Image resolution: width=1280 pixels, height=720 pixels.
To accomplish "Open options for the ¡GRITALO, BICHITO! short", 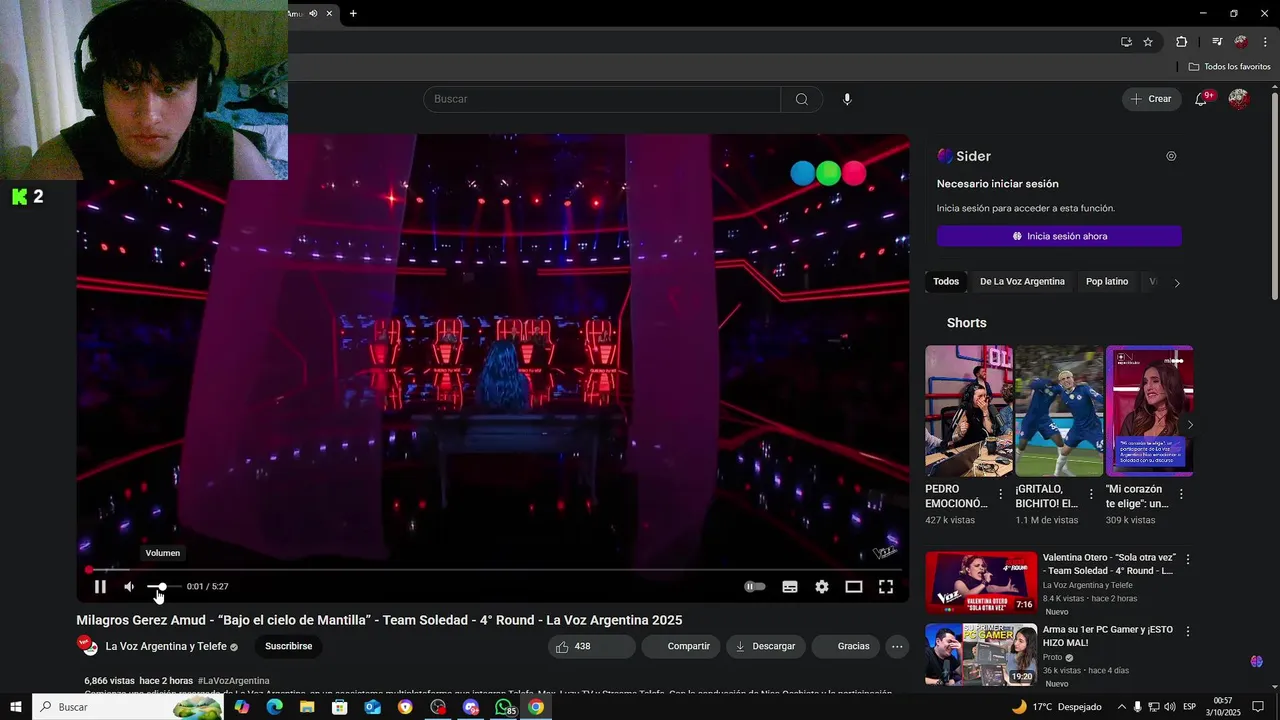I will coord(1091,494).
